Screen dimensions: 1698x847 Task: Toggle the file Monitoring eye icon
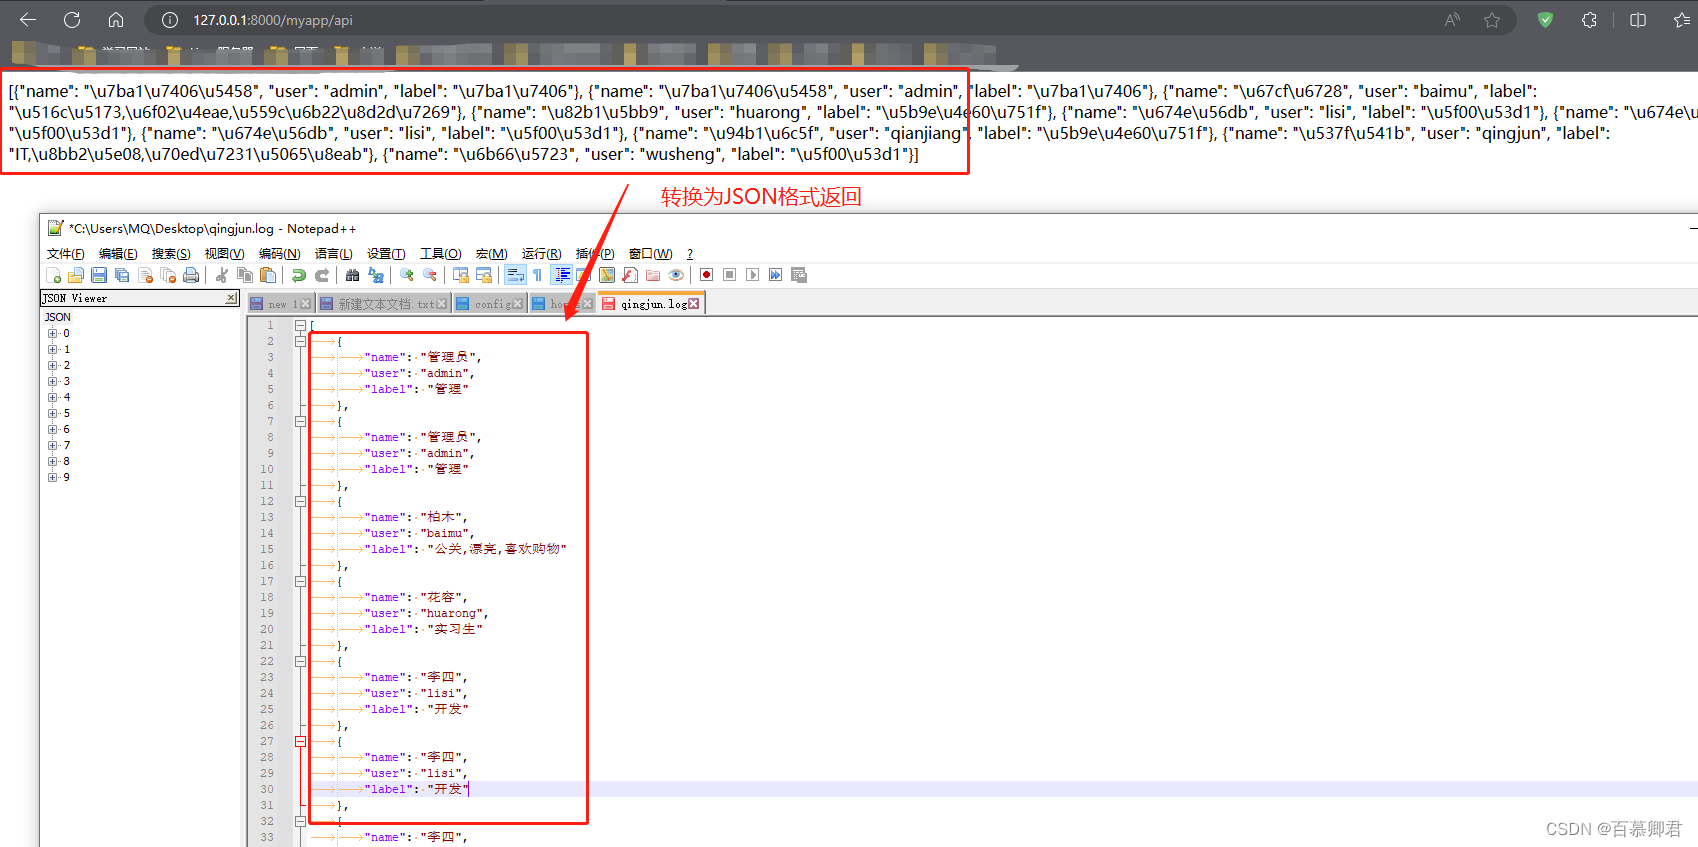pyautogui.click(x=676, y=275)
